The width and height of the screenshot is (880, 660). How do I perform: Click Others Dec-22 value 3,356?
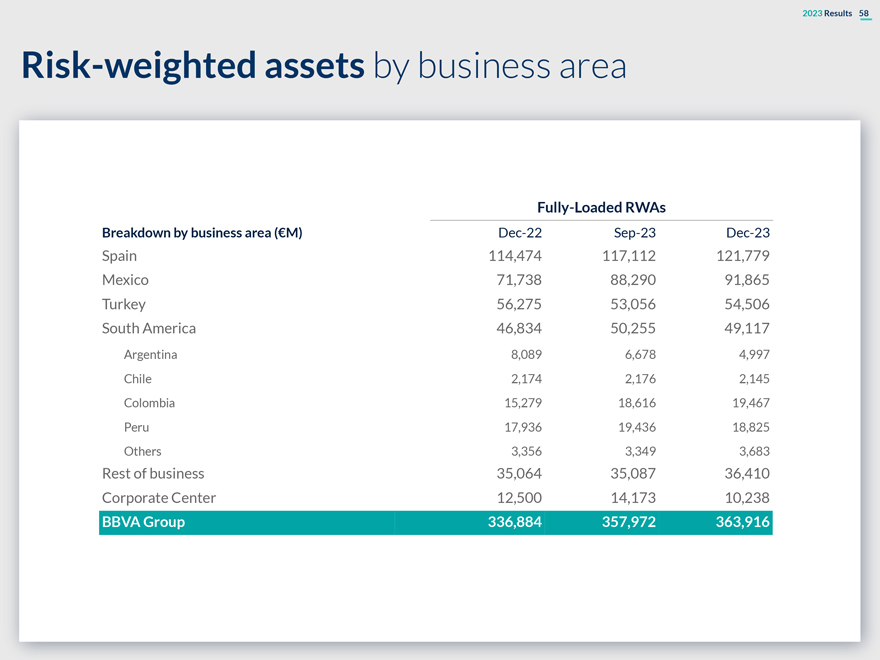click(526, 451)
